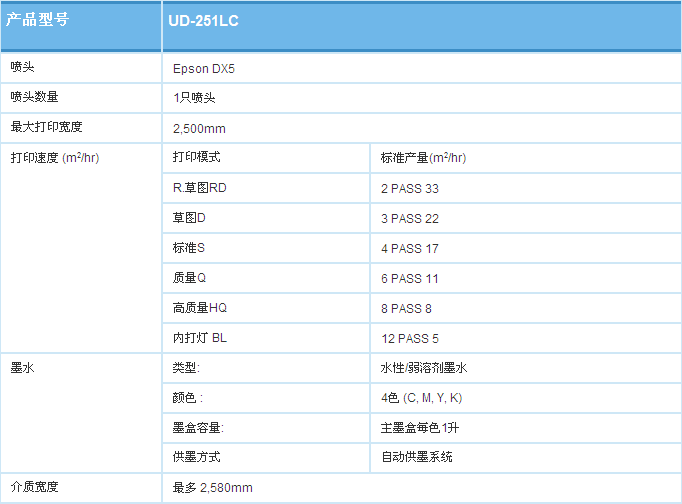Click the 4 PASS 17 value
This screenshot has height=504, width=682.
tap(410, 248)
